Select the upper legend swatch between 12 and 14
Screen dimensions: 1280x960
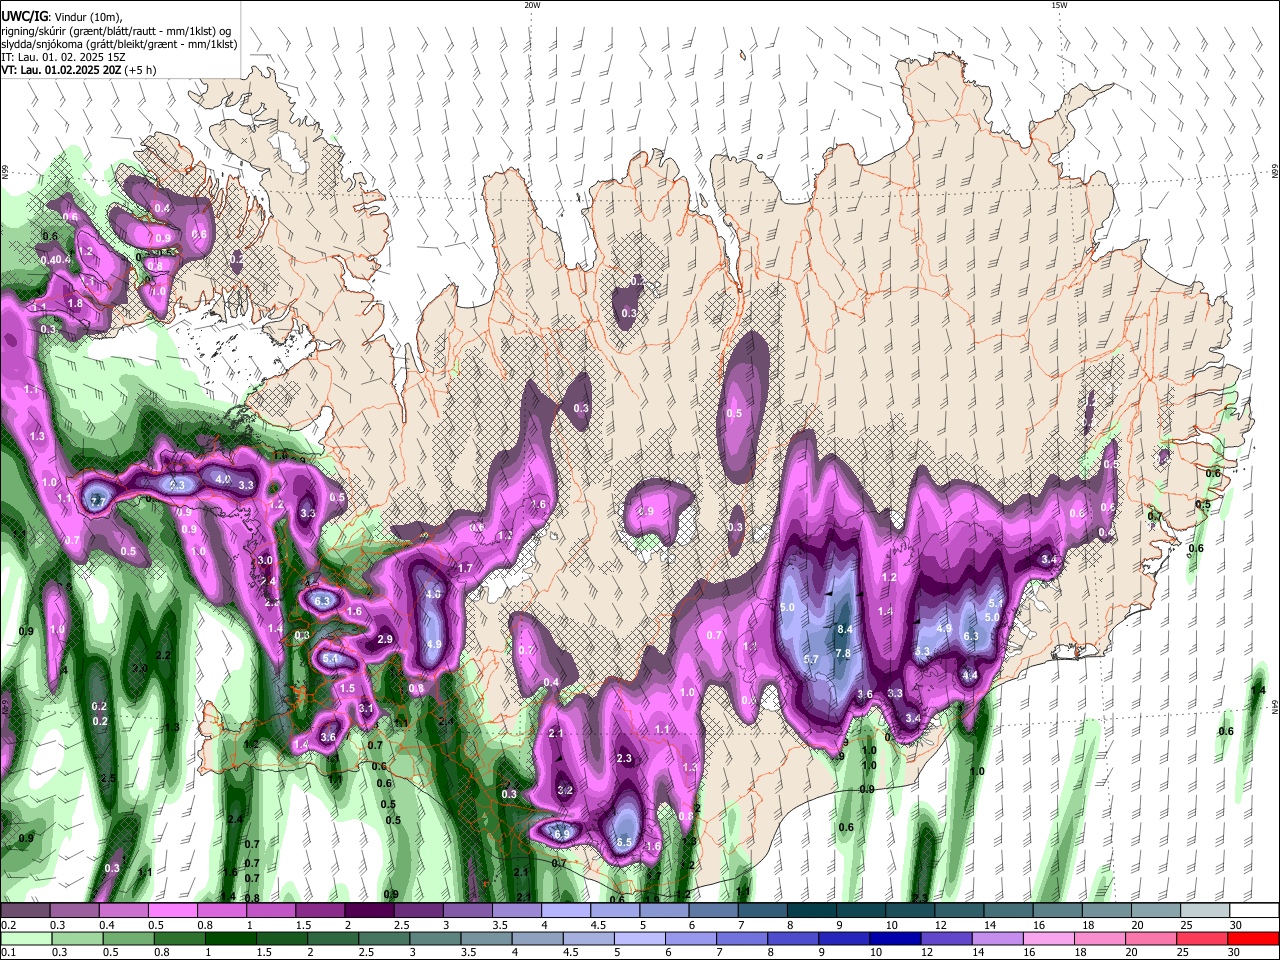point(958,911)
